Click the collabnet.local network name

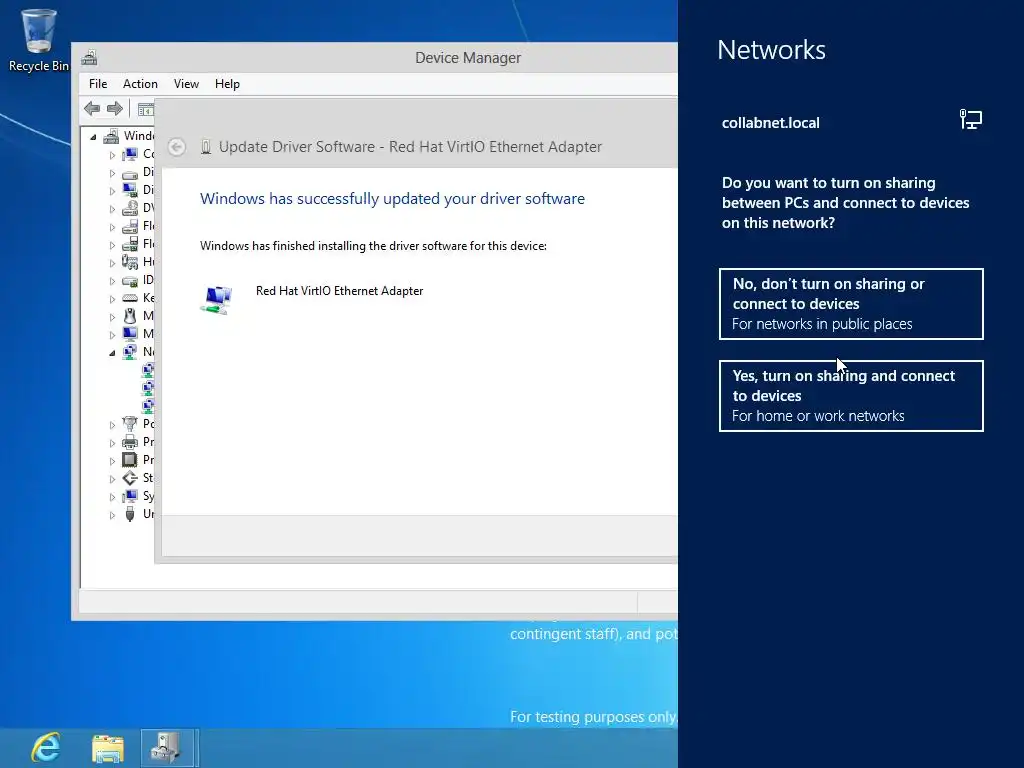click(x=771, y=123)
